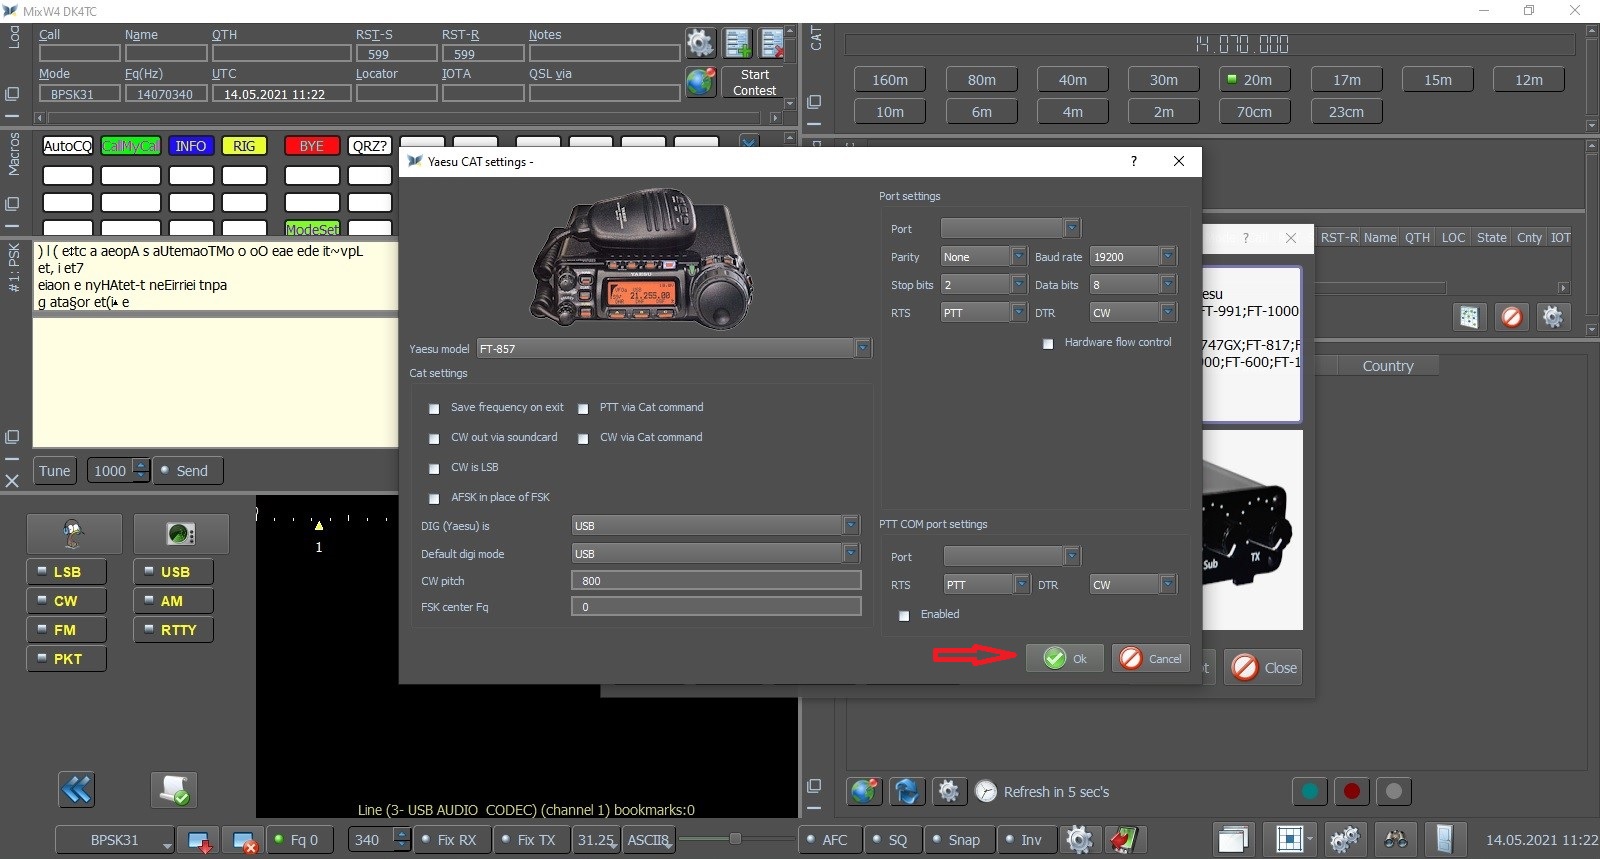This screenshot has width=1600, height=859.
Task: Click the double left arrows icon
Action: click(x=77, y=790)
